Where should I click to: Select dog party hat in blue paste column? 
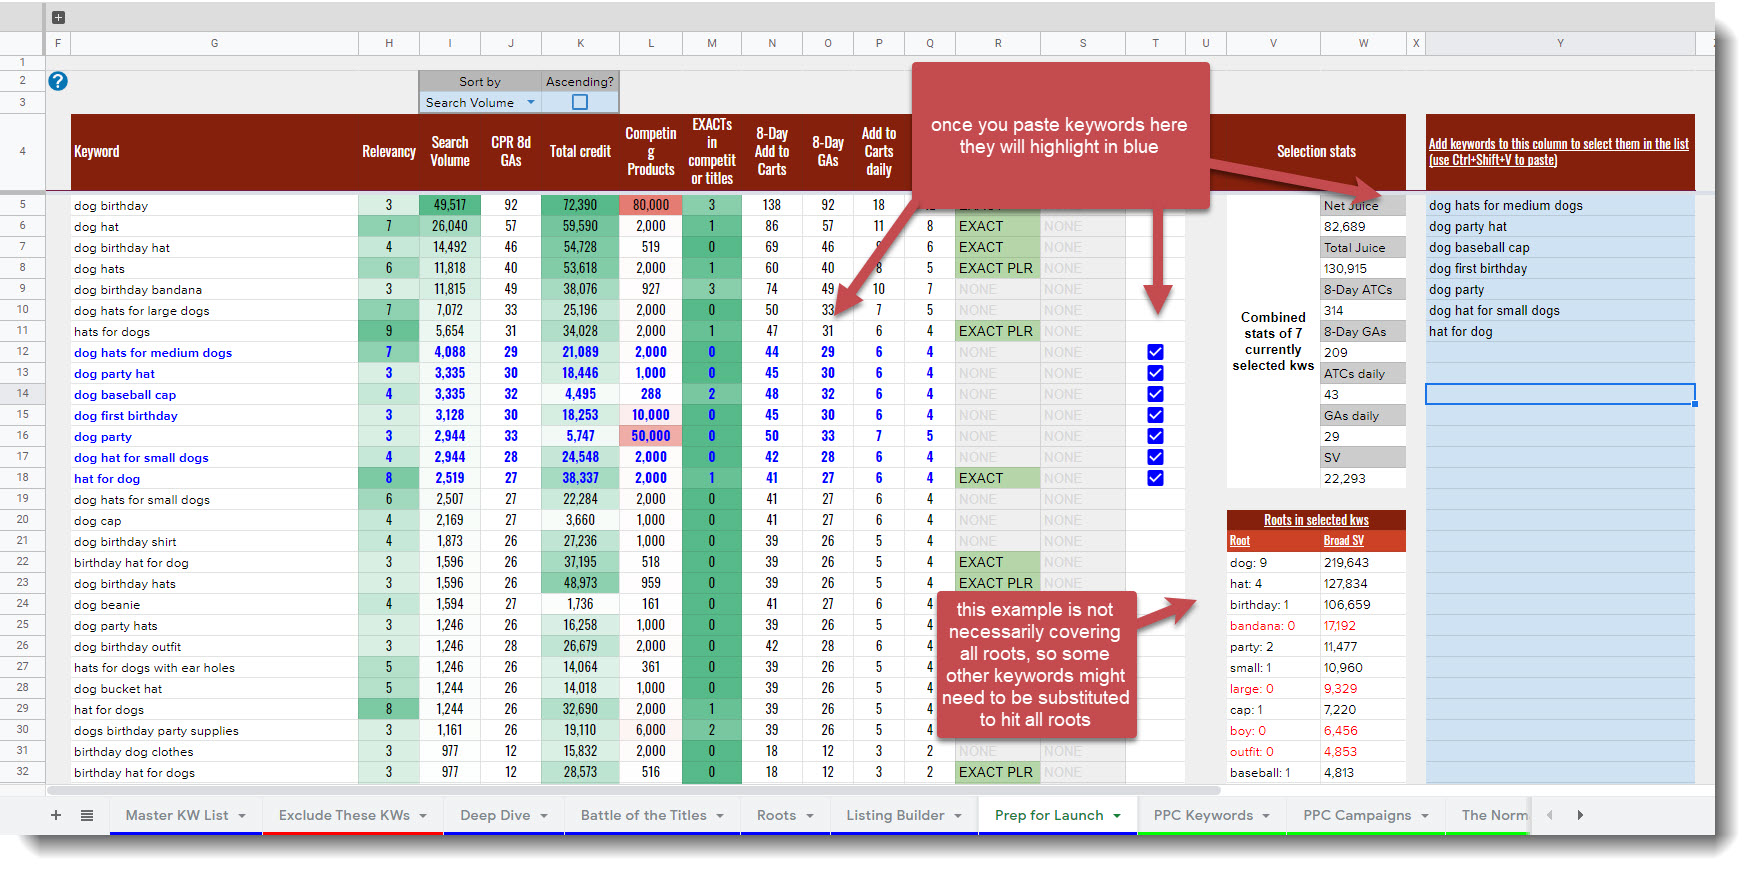[1560, 226]
